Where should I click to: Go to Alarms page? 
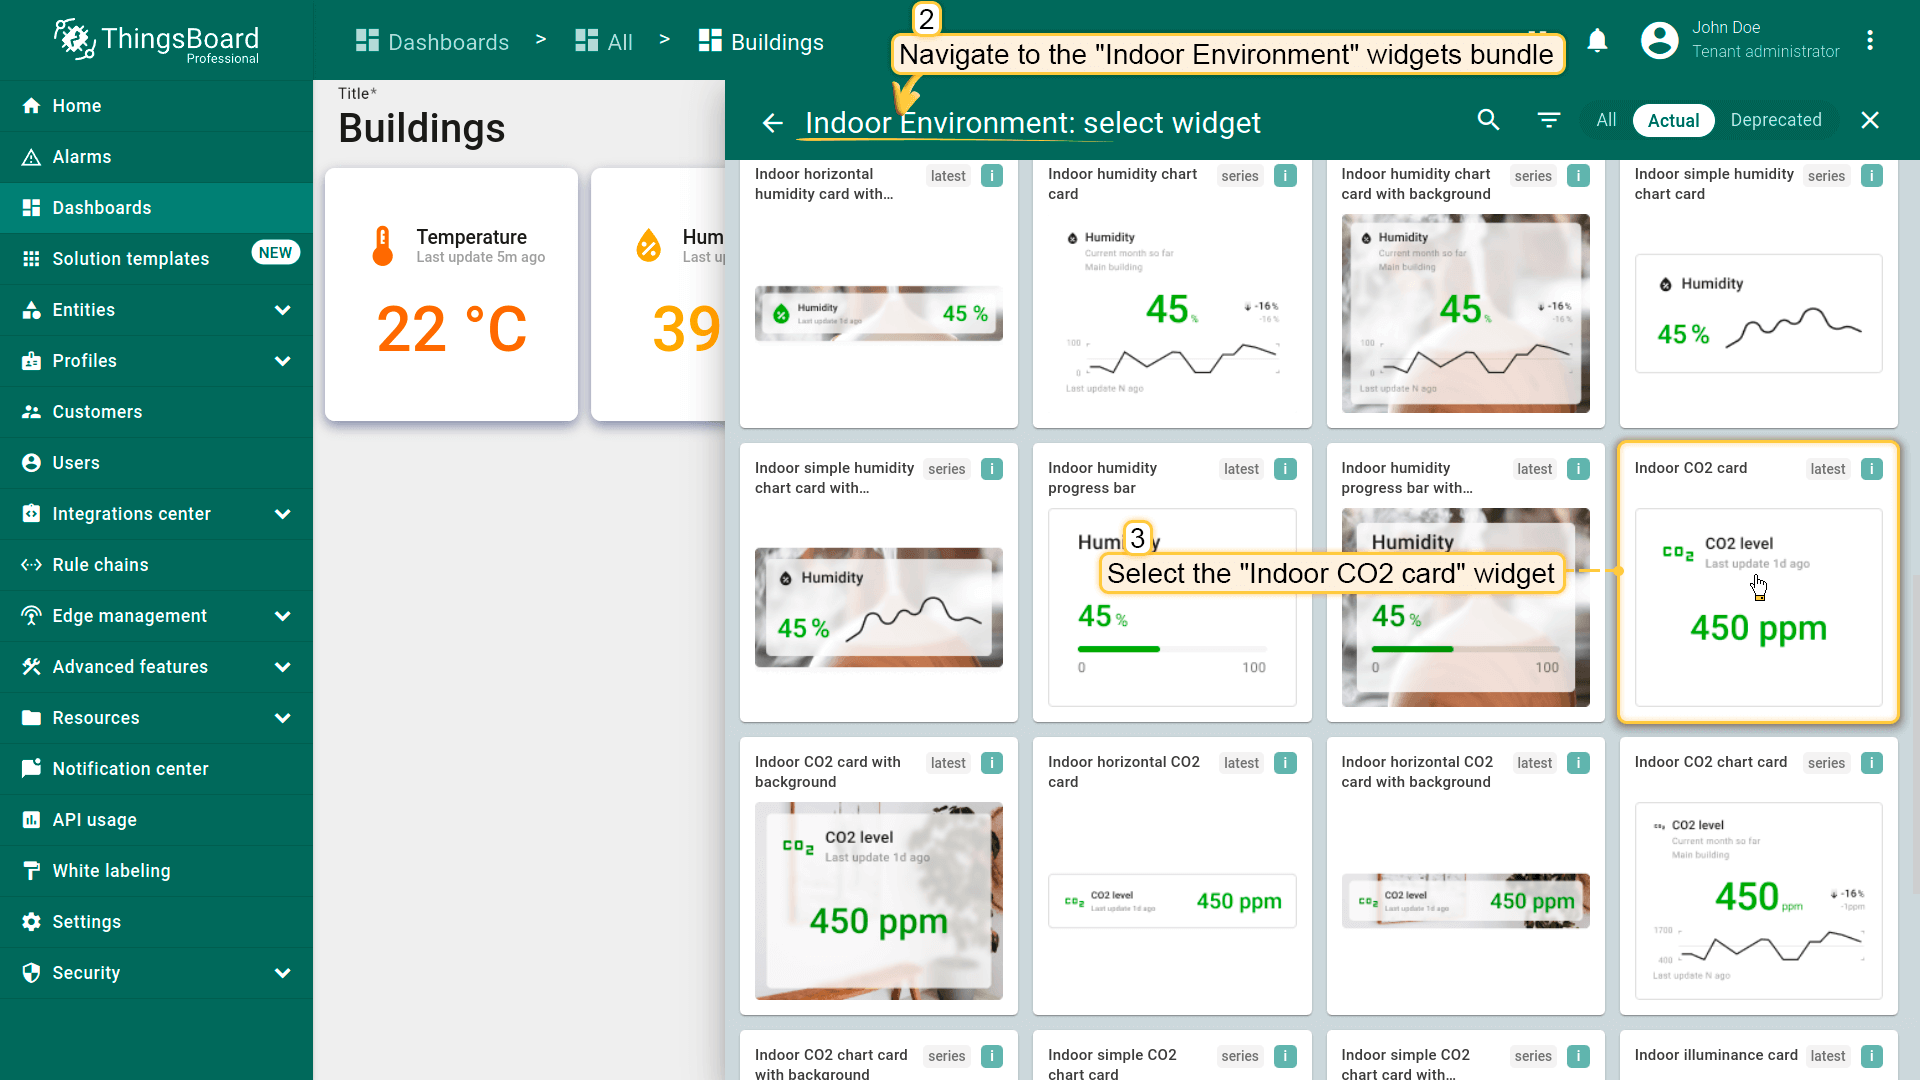tap(82, 157)
